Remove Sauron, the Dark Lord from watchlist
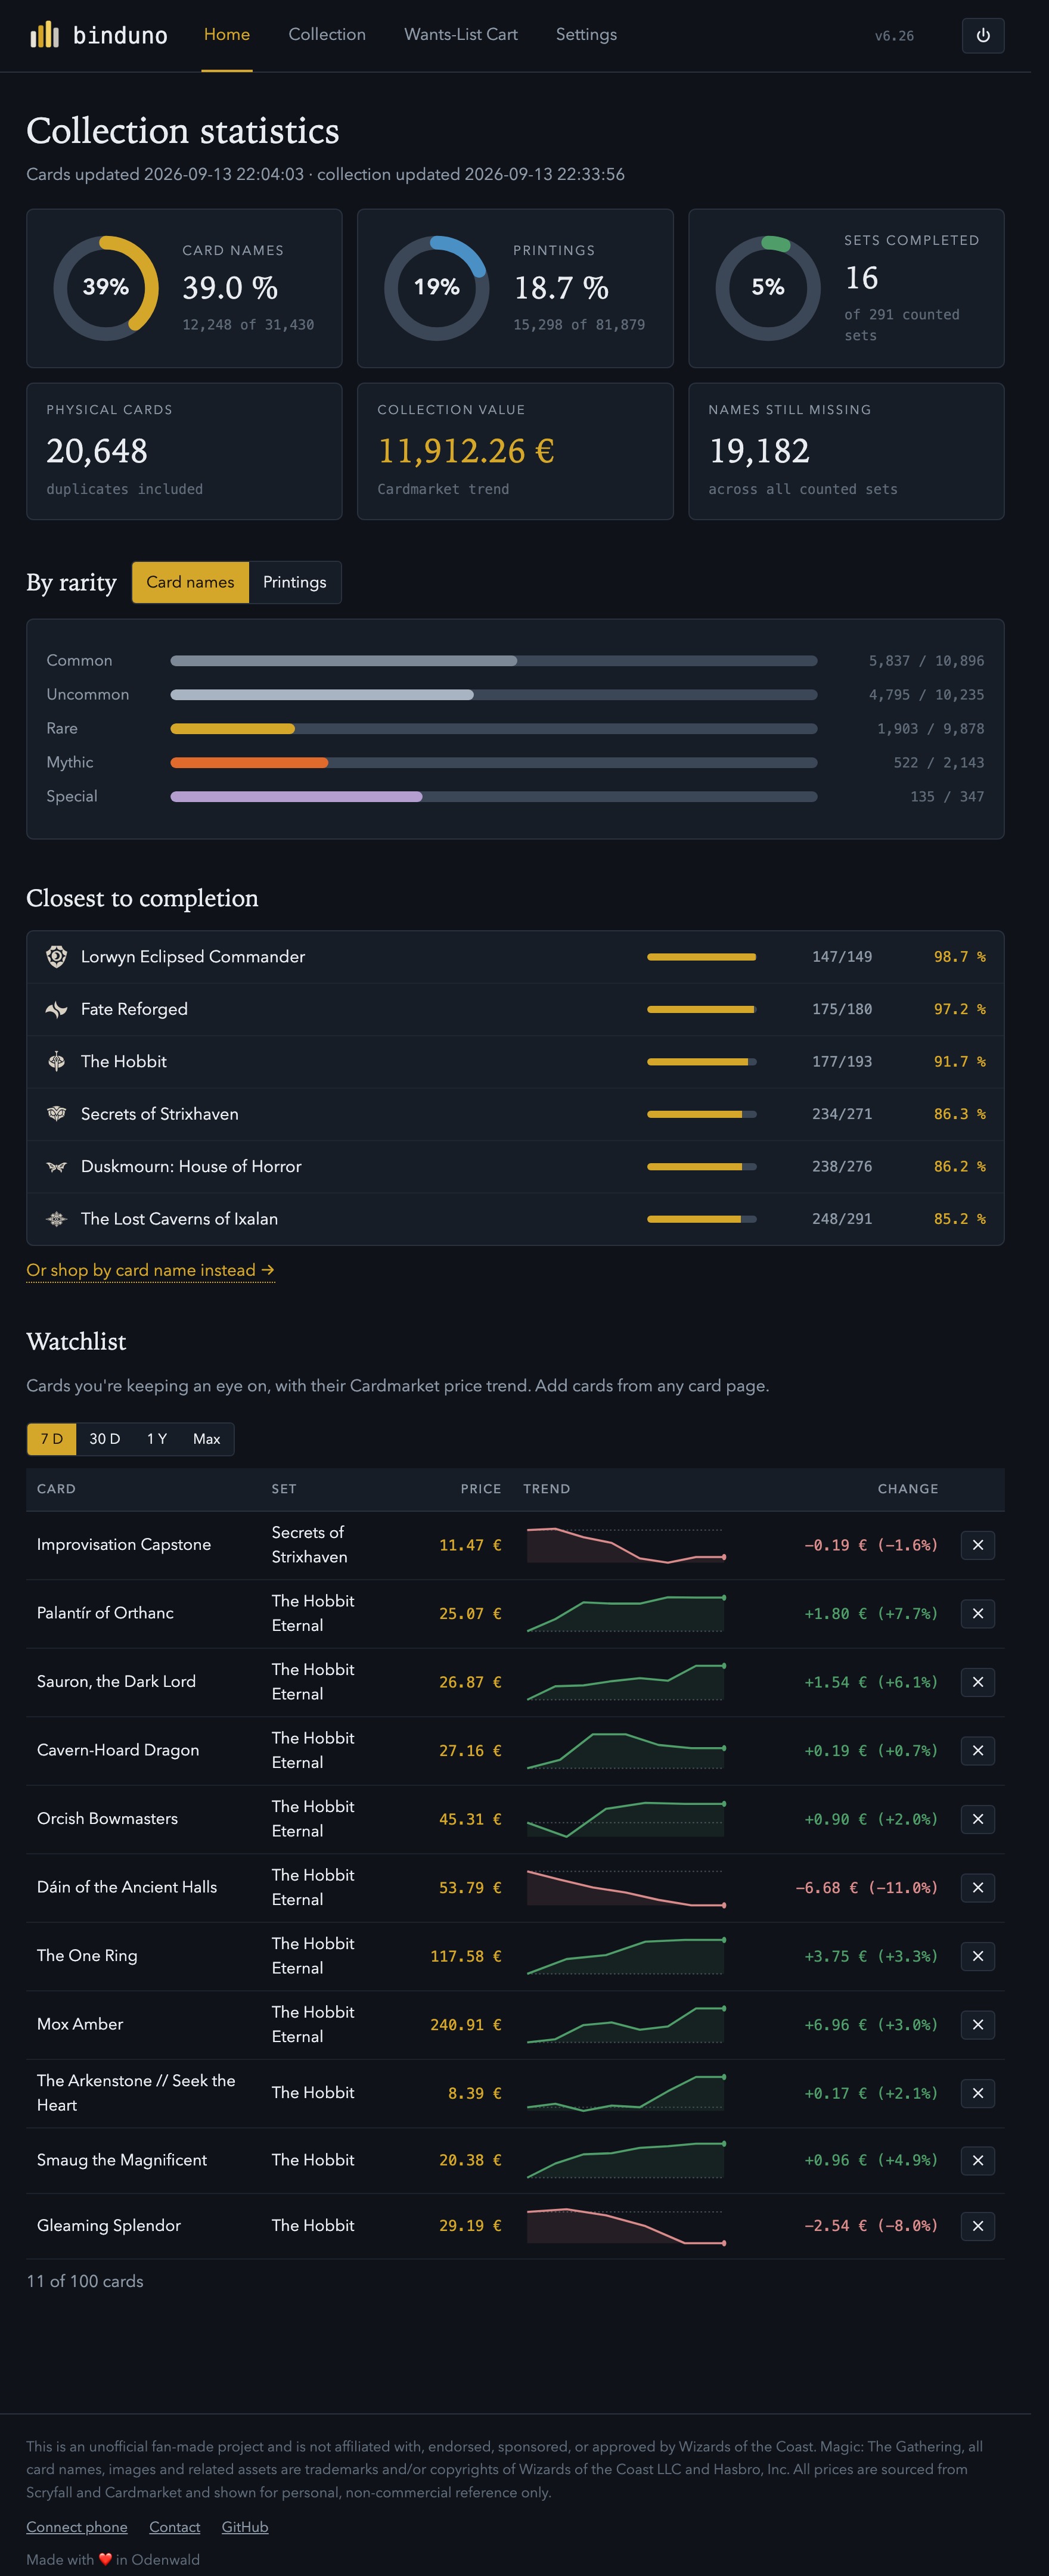 (x=978, y=1682)
